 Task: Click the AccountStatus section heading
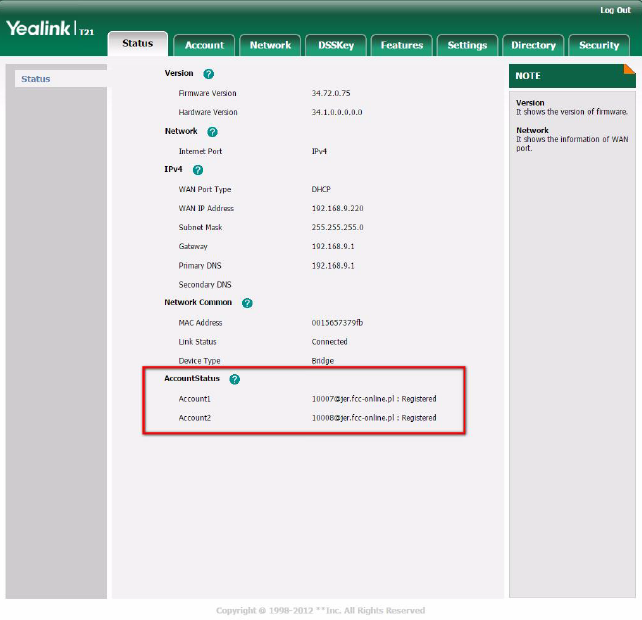click(x=192, y=378)
